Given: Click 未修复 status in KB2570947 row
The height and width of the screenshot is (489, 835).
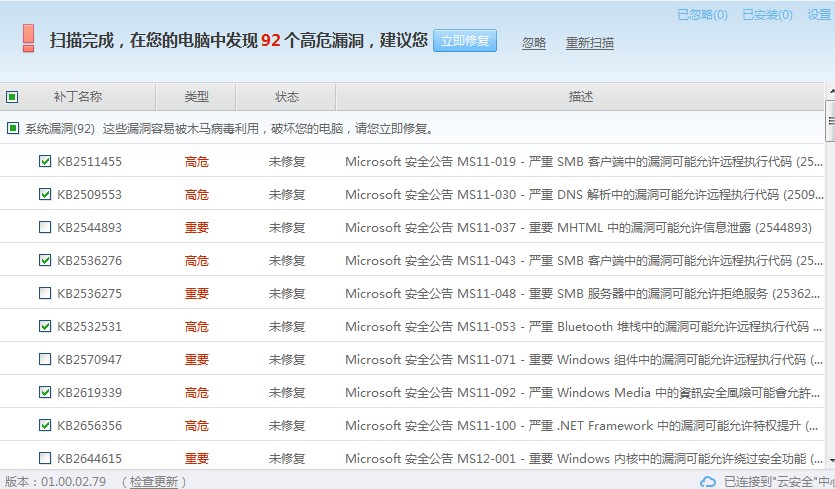Looking at the screenshot, I should [x=286, y=360].
